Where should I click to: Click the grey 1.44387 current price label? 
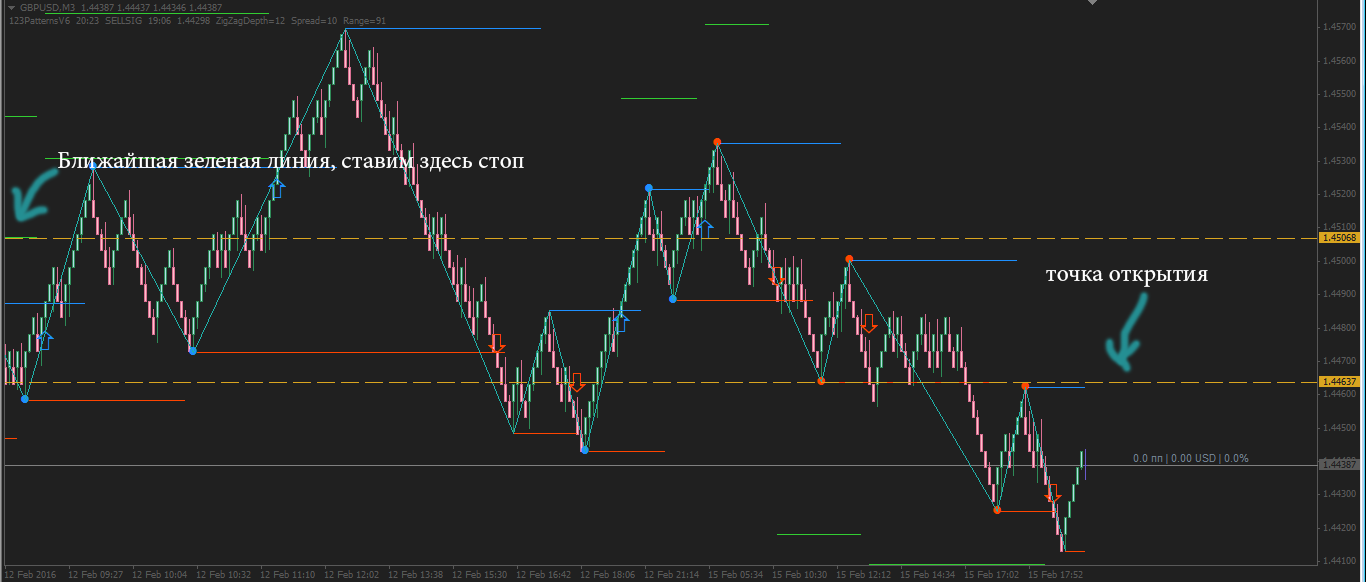[1339, 465]
